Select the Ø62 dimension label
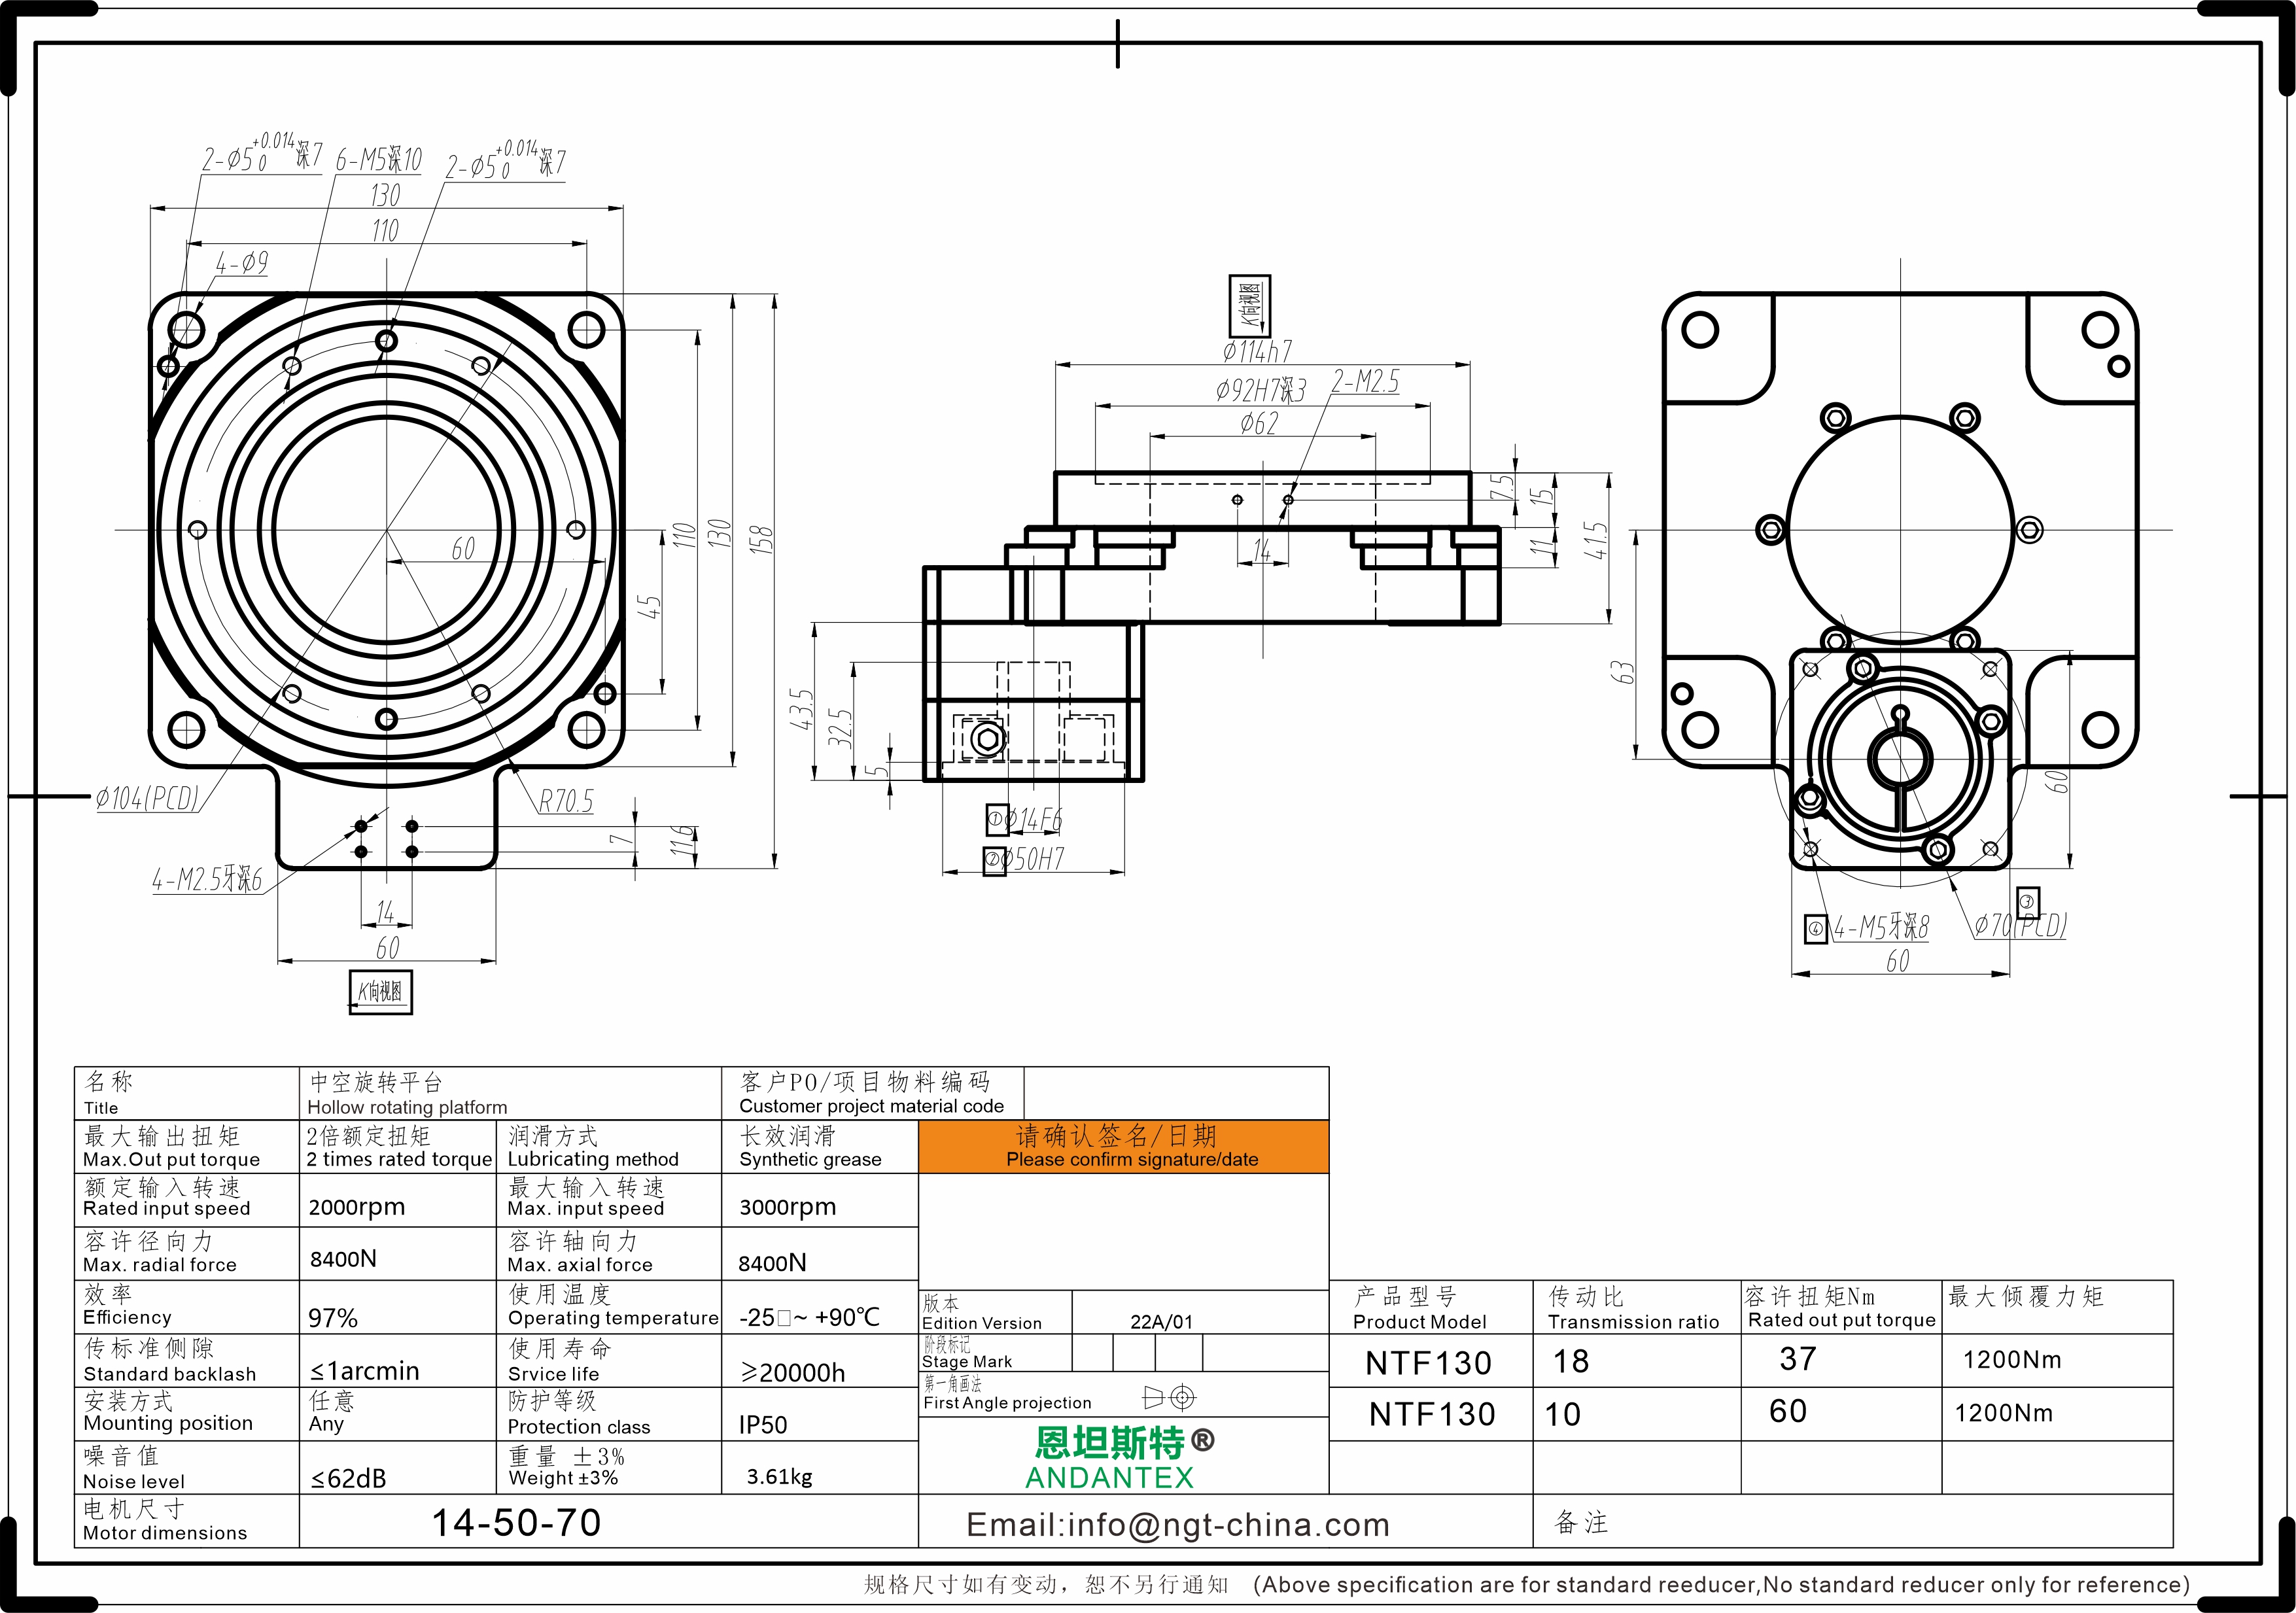The image size is (2296, 1613). point(1259,423)
